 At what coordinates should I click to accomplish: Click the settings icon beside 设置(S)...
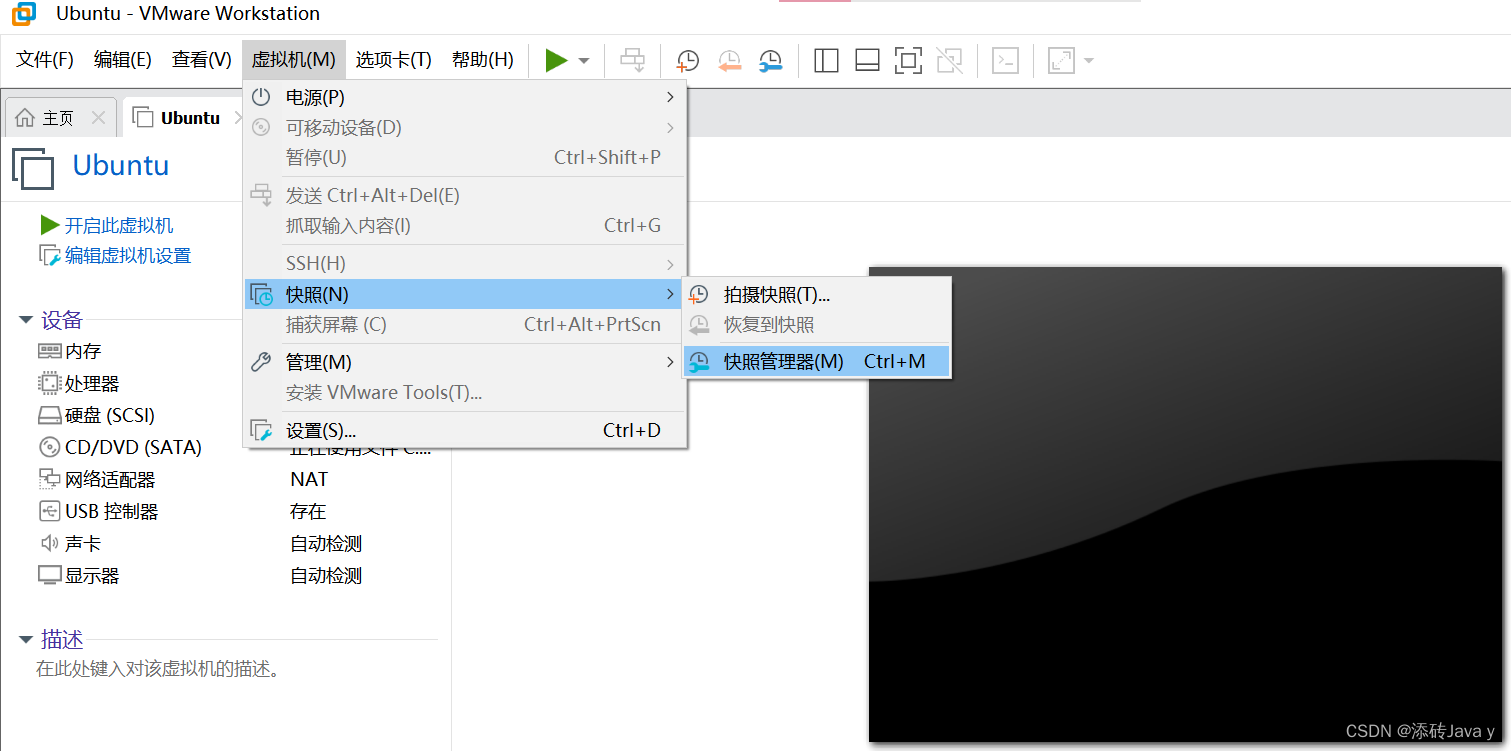tap(261, 431)
